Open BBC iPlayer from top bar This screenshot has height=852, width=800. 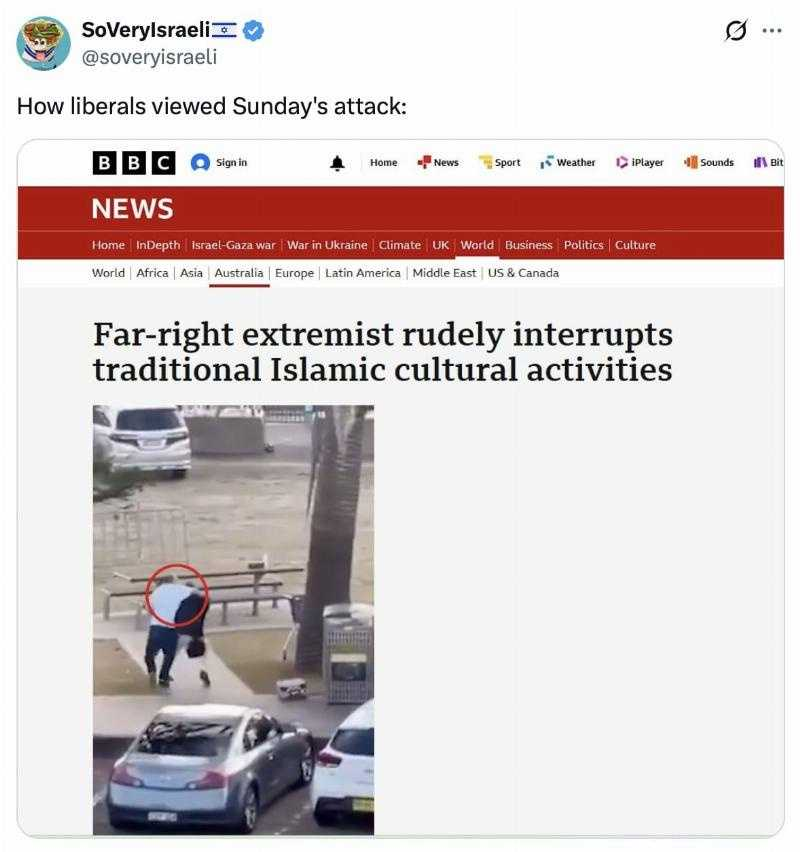(640, 162)
